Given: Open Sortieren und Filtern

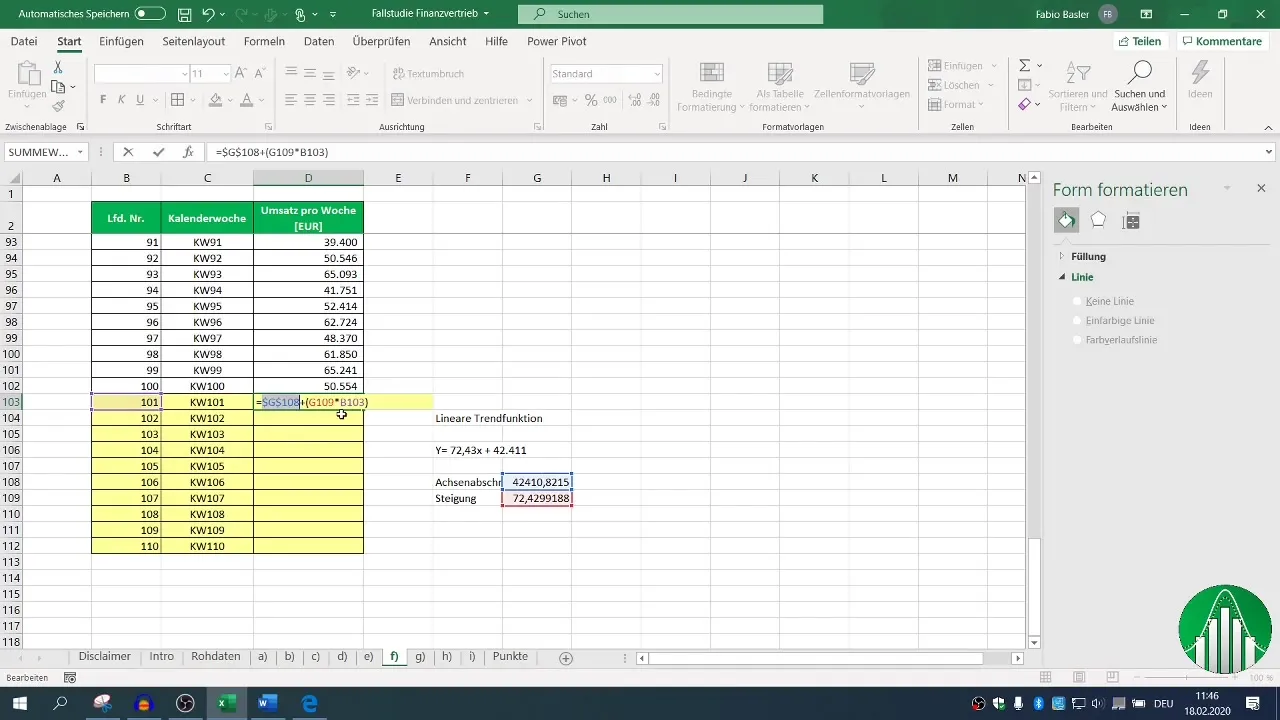Looking at the screenshot, I should tap(1078, 85).
